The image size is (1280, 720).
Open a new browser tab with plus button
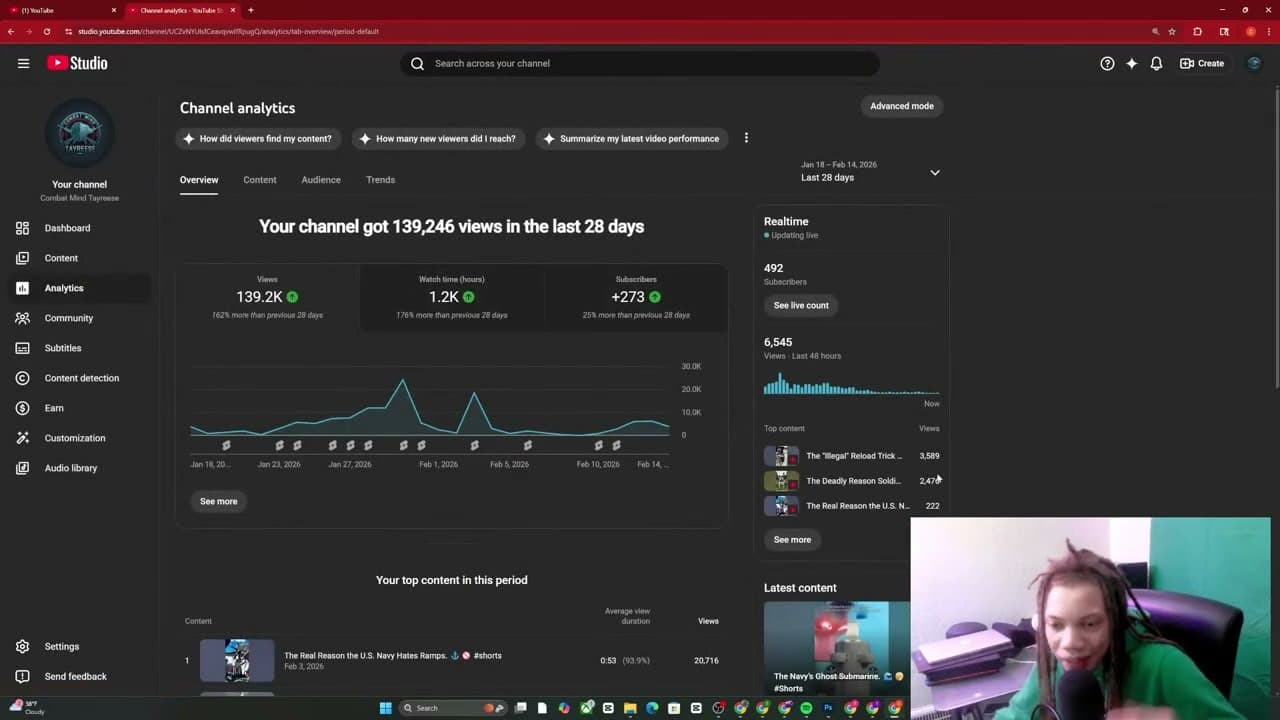point(250,10)
